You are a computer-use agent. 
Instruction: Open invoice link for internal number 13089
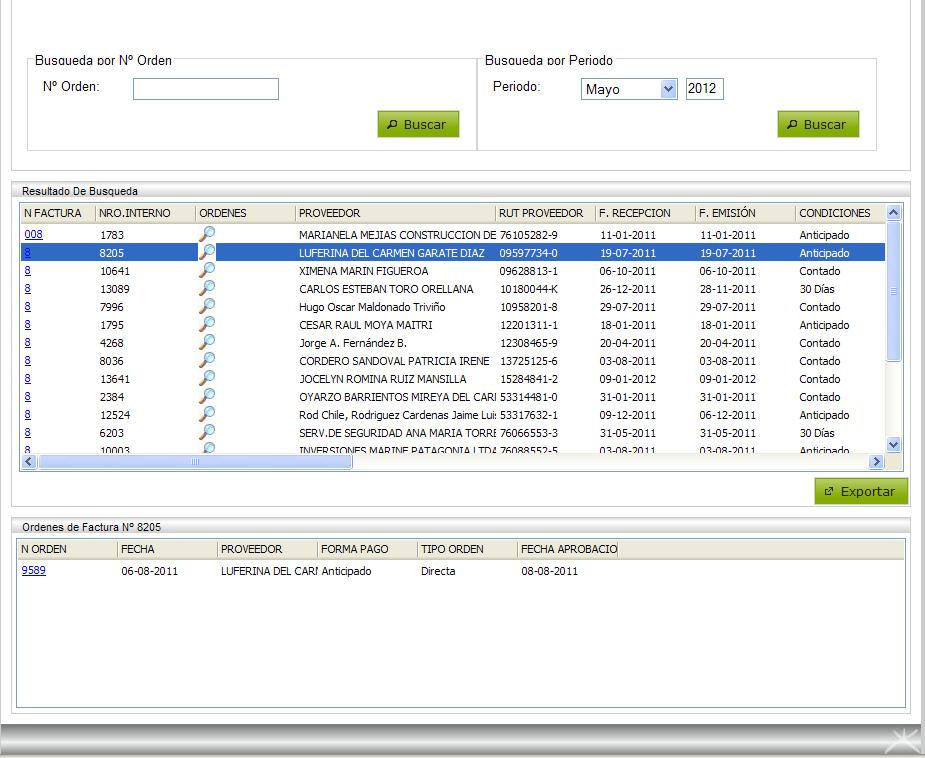pos(28,289)
